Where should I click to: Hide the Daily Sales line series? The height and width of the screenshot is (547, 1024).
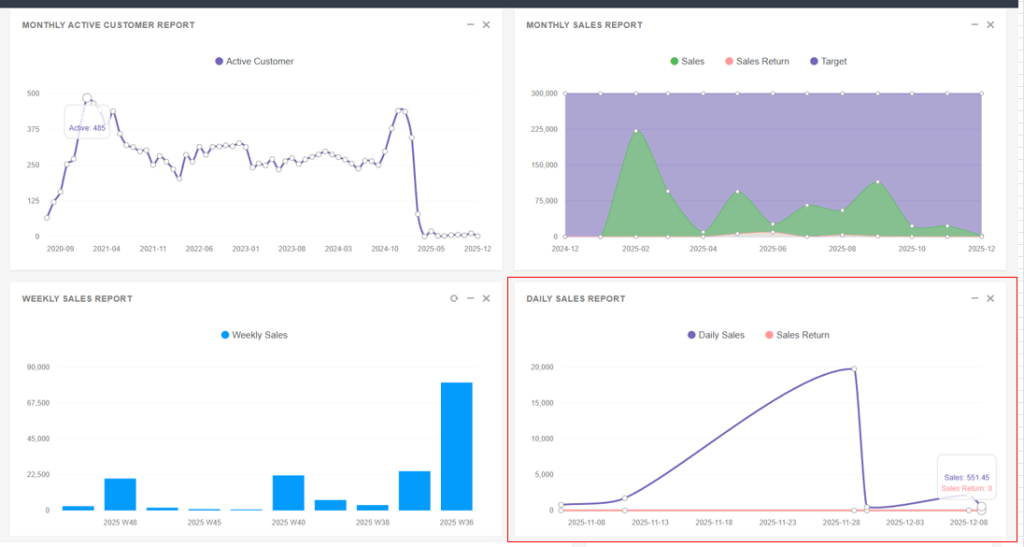tap(715, 335)
